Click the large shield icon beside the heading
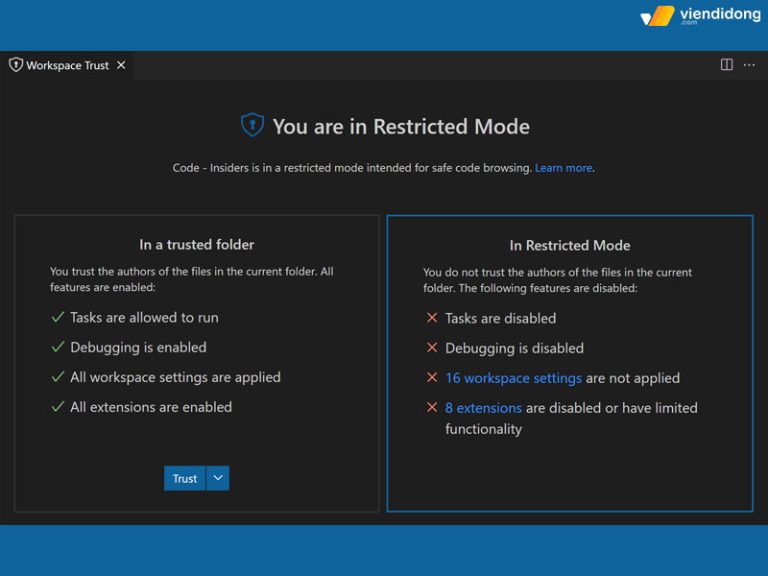 [x=252, y=126]
